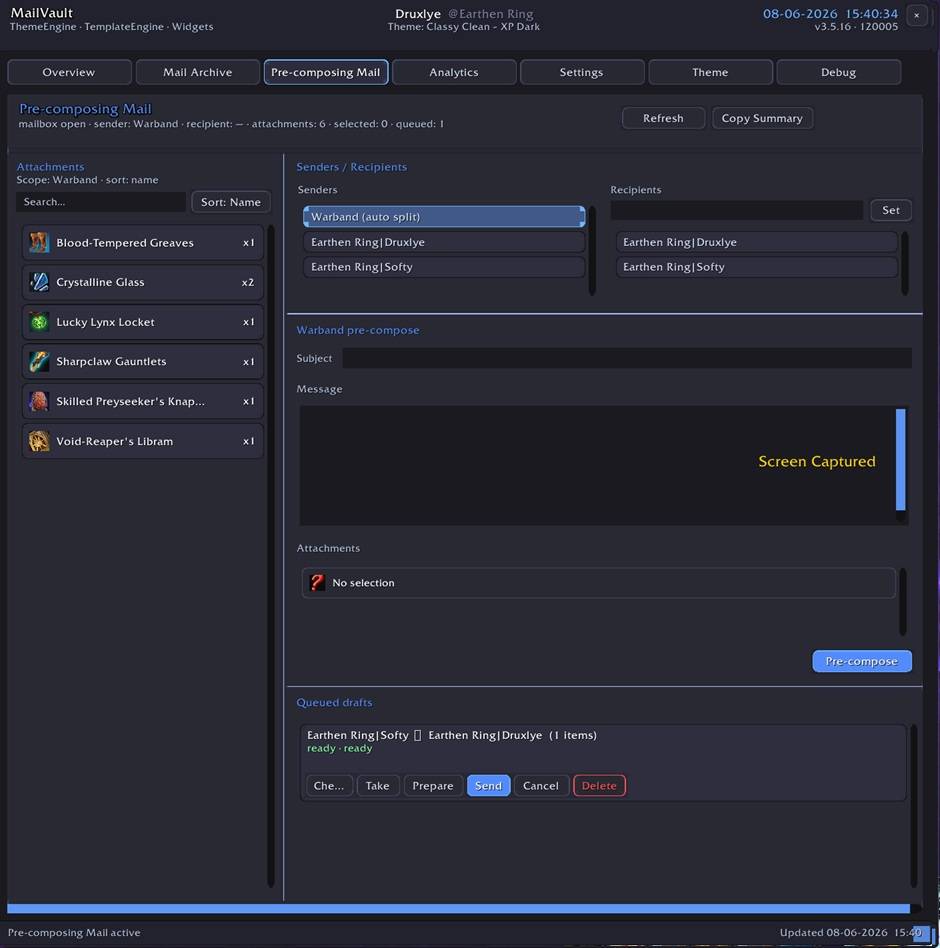The height and width of the screenshot is (948, 940).
Task: Click the Senders / Recipients section header
Action: coord(351,167)
